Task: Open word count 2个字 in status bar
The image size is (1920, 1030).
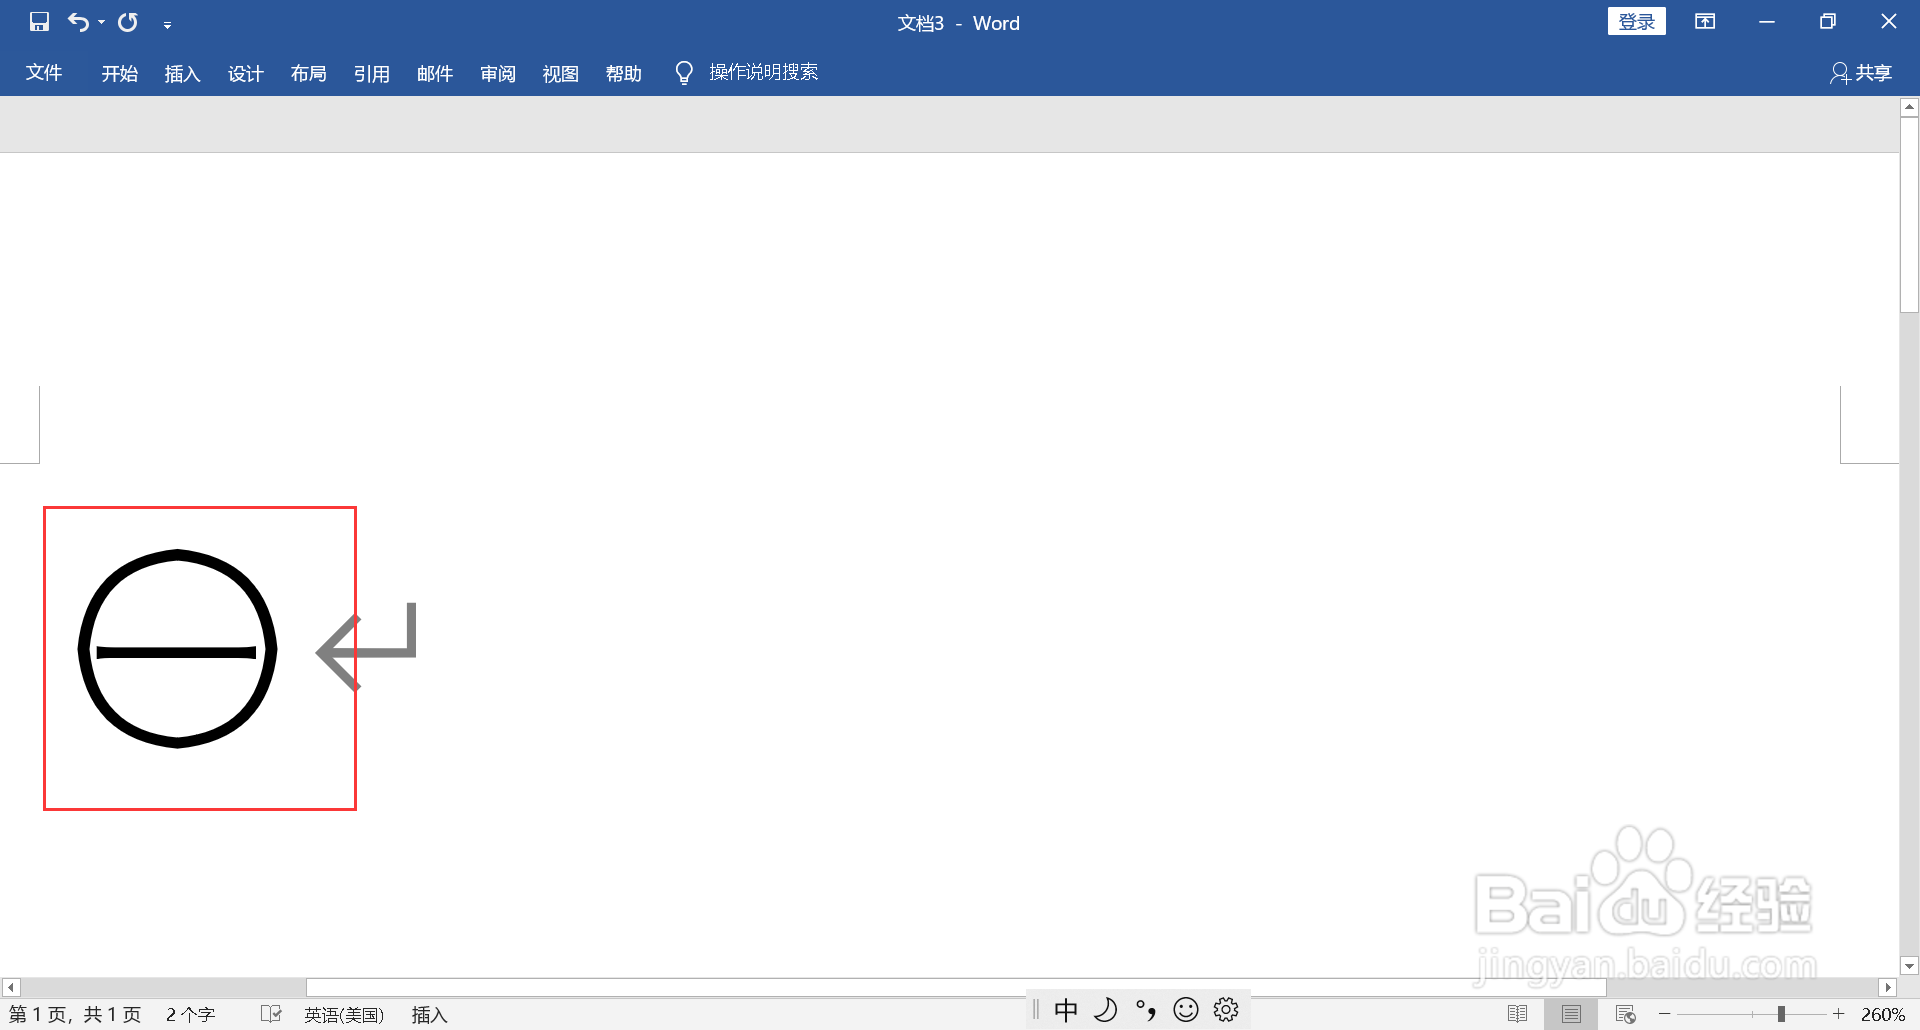Action: point(190,1015)
